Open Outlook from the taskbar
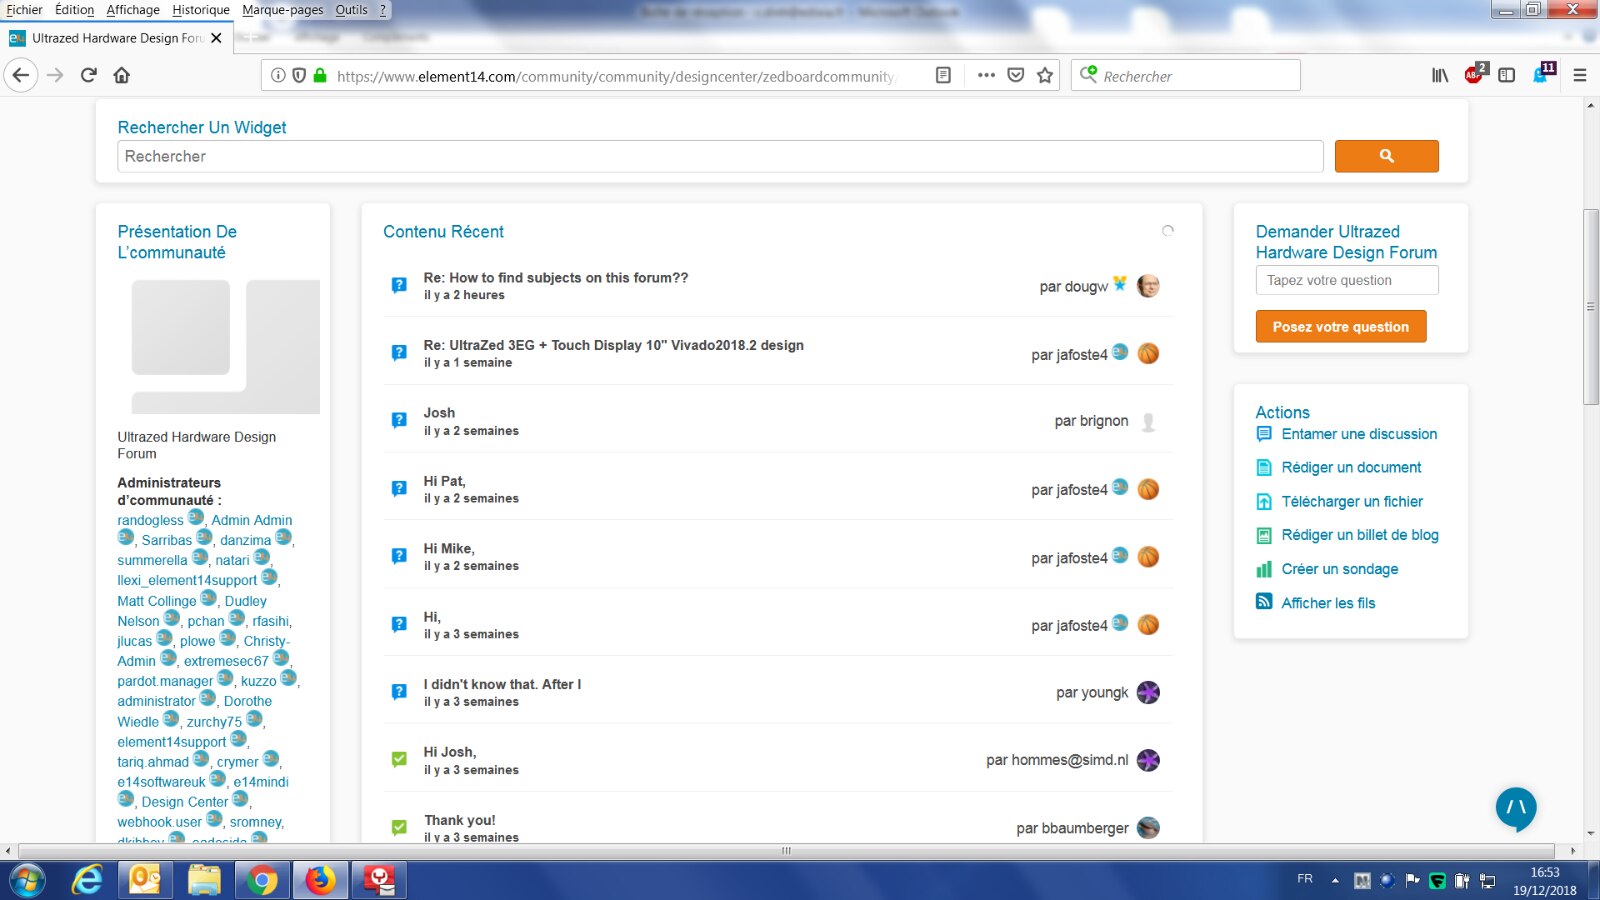Image resolution: width=1600 pixels, height=900 pixels. click(x=145, y=880)
